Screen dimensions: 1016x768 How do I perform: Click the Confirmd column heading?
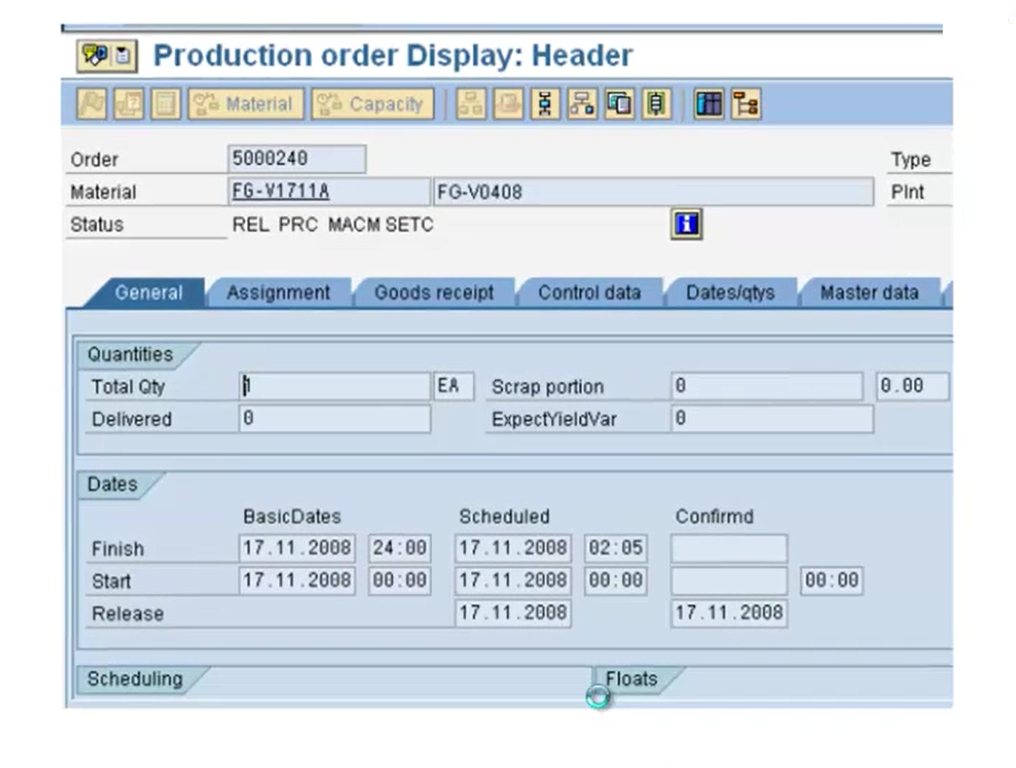[714, 517]
